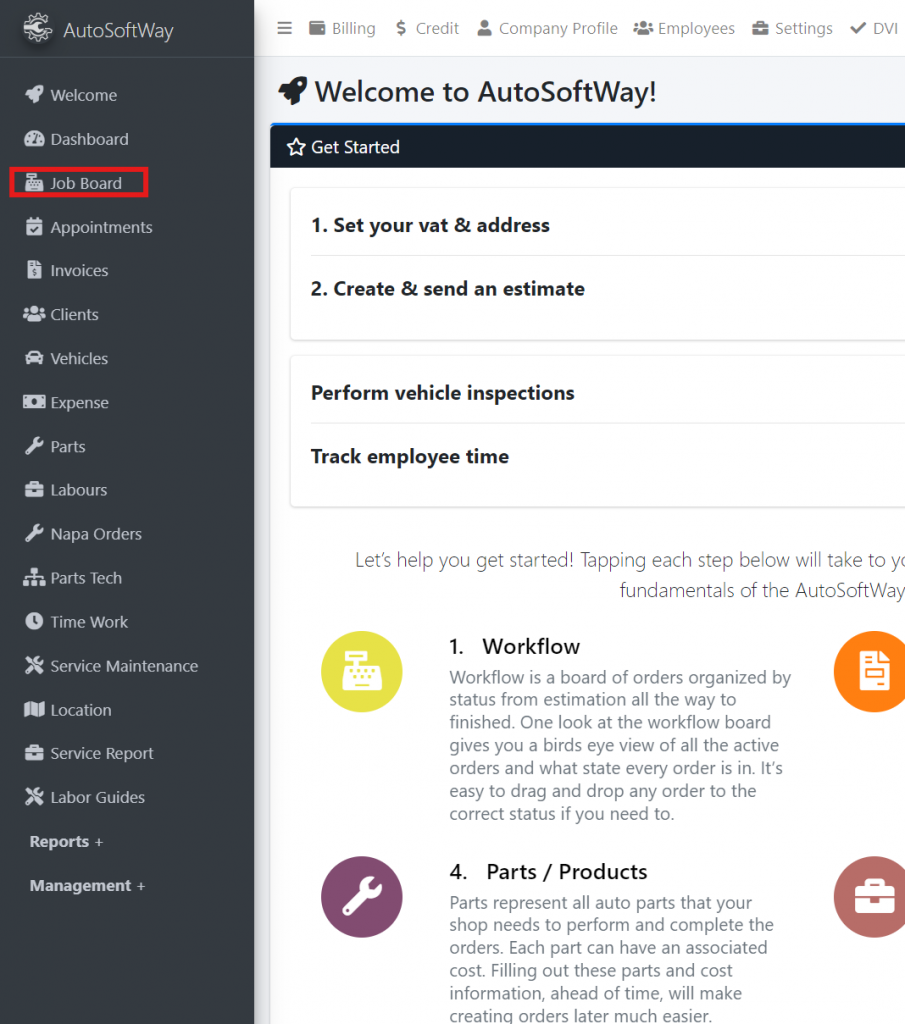Screen dimensions: 905x1024
Task: Click the Time Work clock icon
Action: [x=34, y=621]
